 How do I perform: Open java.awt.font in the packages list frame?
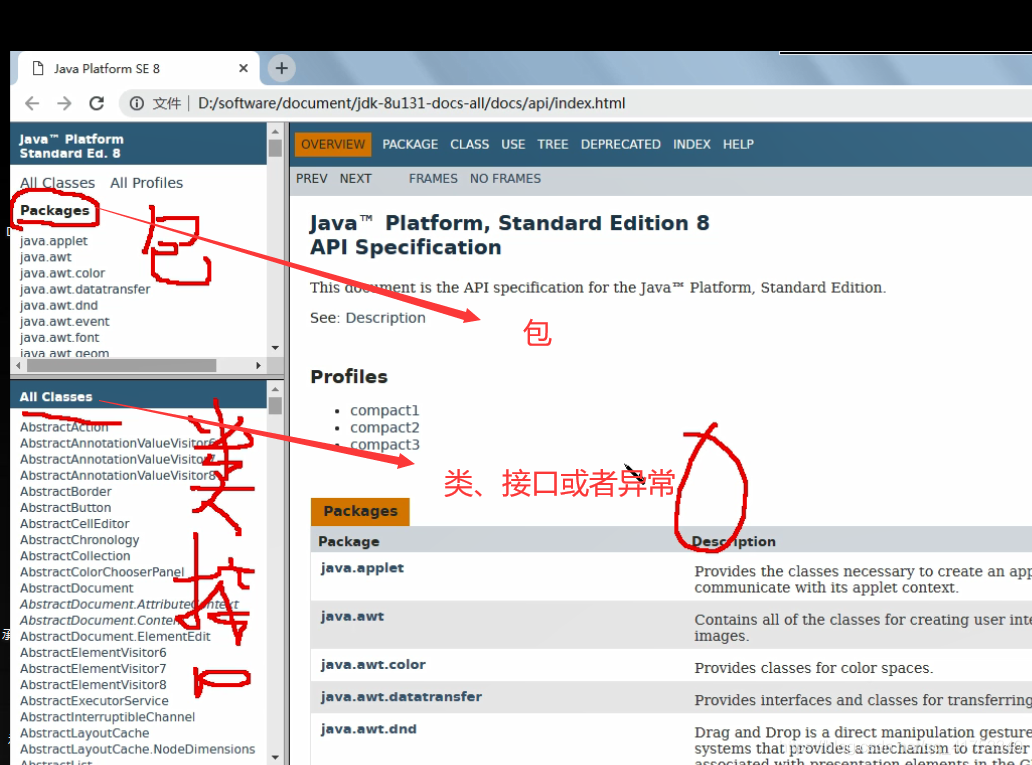coord(59,338)
